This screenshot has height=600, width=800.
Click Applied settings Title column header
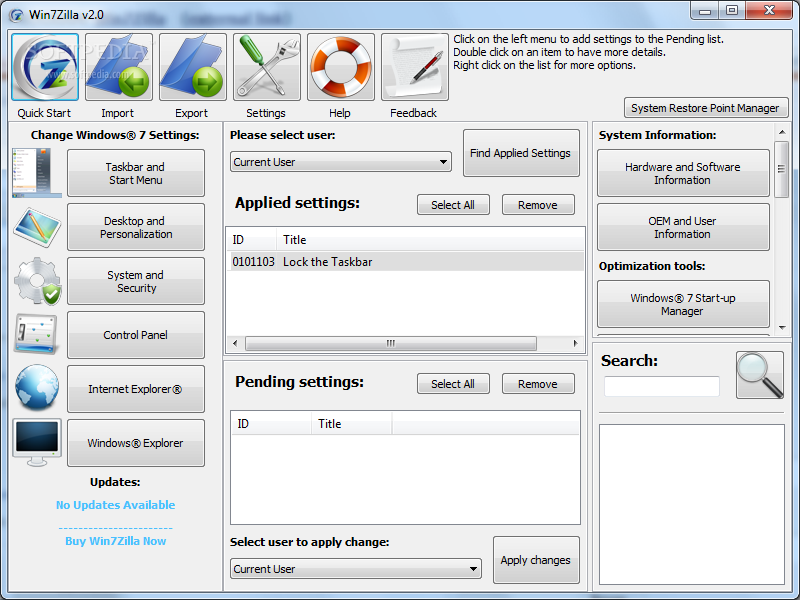430,239
